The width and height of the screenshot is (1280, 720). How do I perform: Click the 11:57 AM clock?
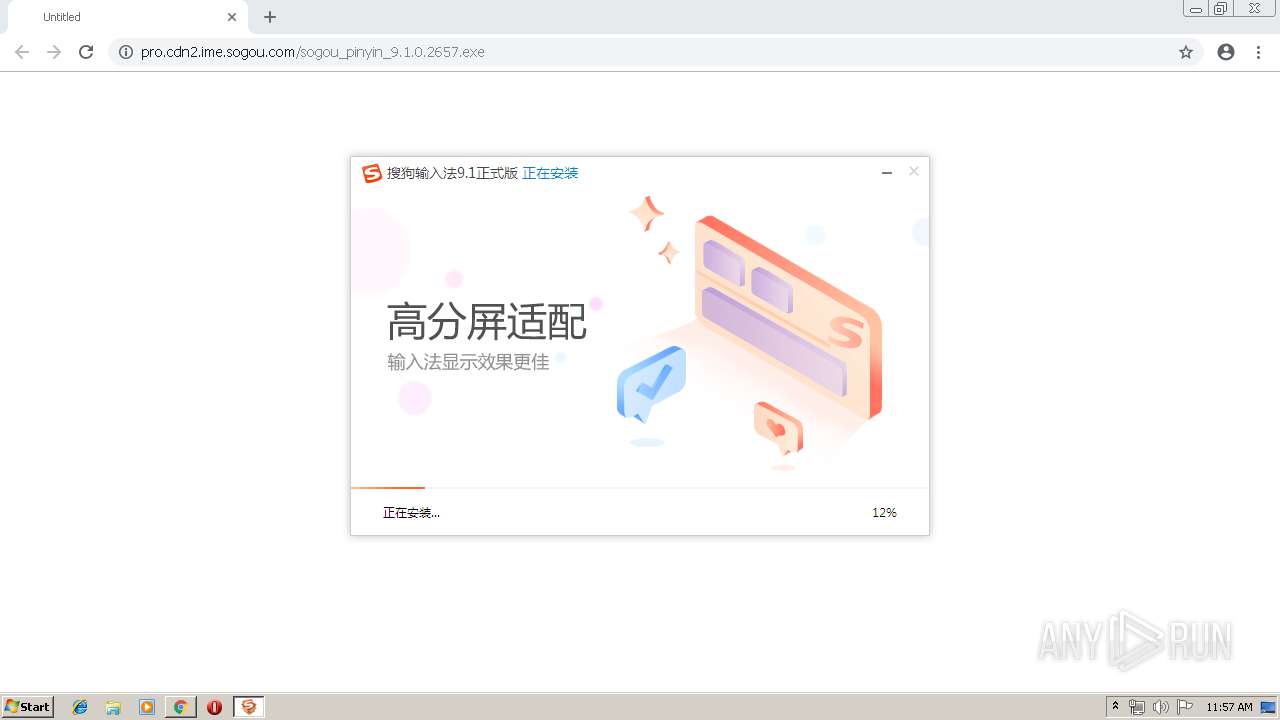point(1229,707)
